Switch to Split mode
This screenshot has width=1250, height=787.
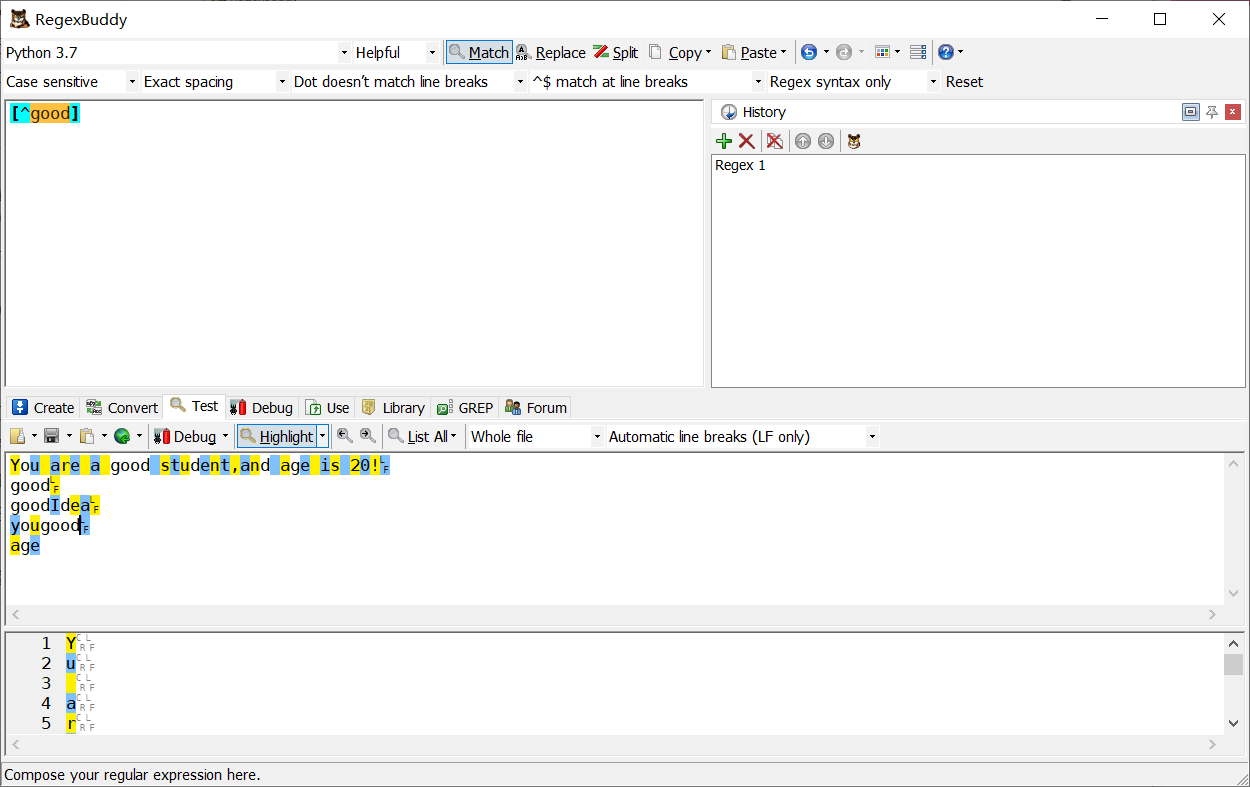tap(615, 52)
